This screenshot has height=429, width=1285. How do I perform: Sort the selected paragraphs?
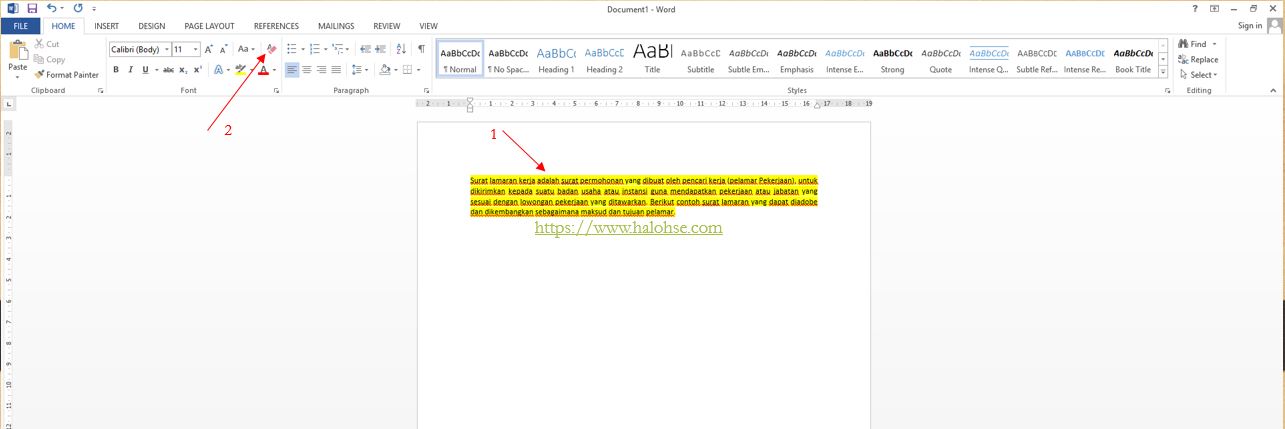click(401, 49)
